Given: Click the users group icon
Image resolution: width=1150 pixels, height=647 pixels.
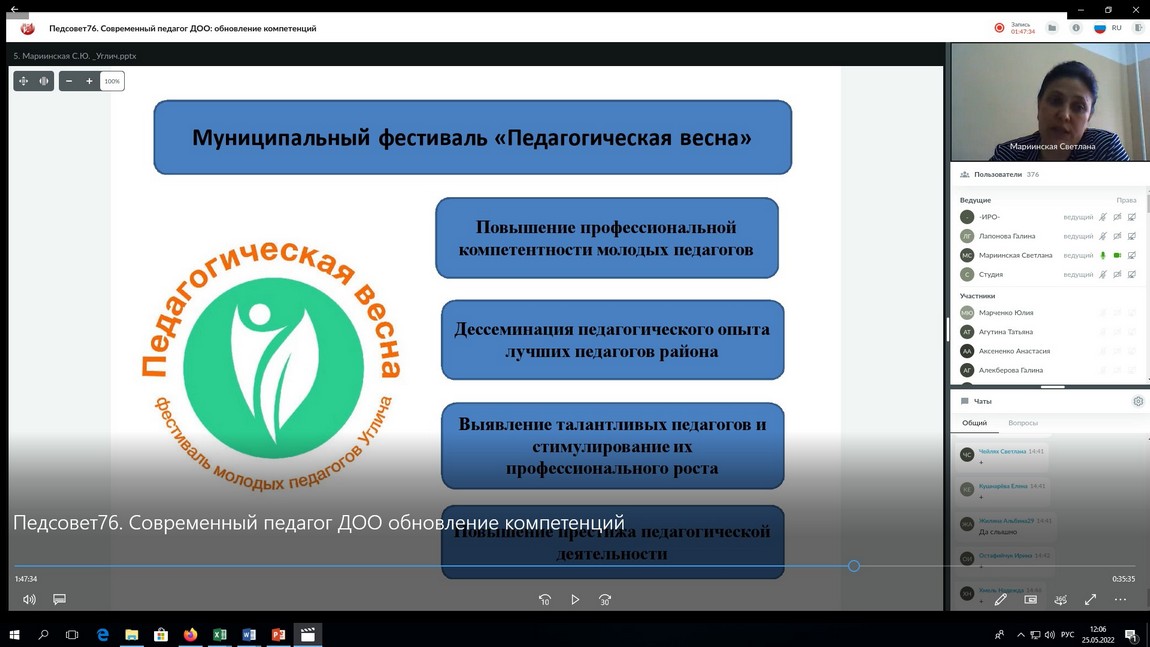Looking at the screenshot, I should tap(964, 175).
